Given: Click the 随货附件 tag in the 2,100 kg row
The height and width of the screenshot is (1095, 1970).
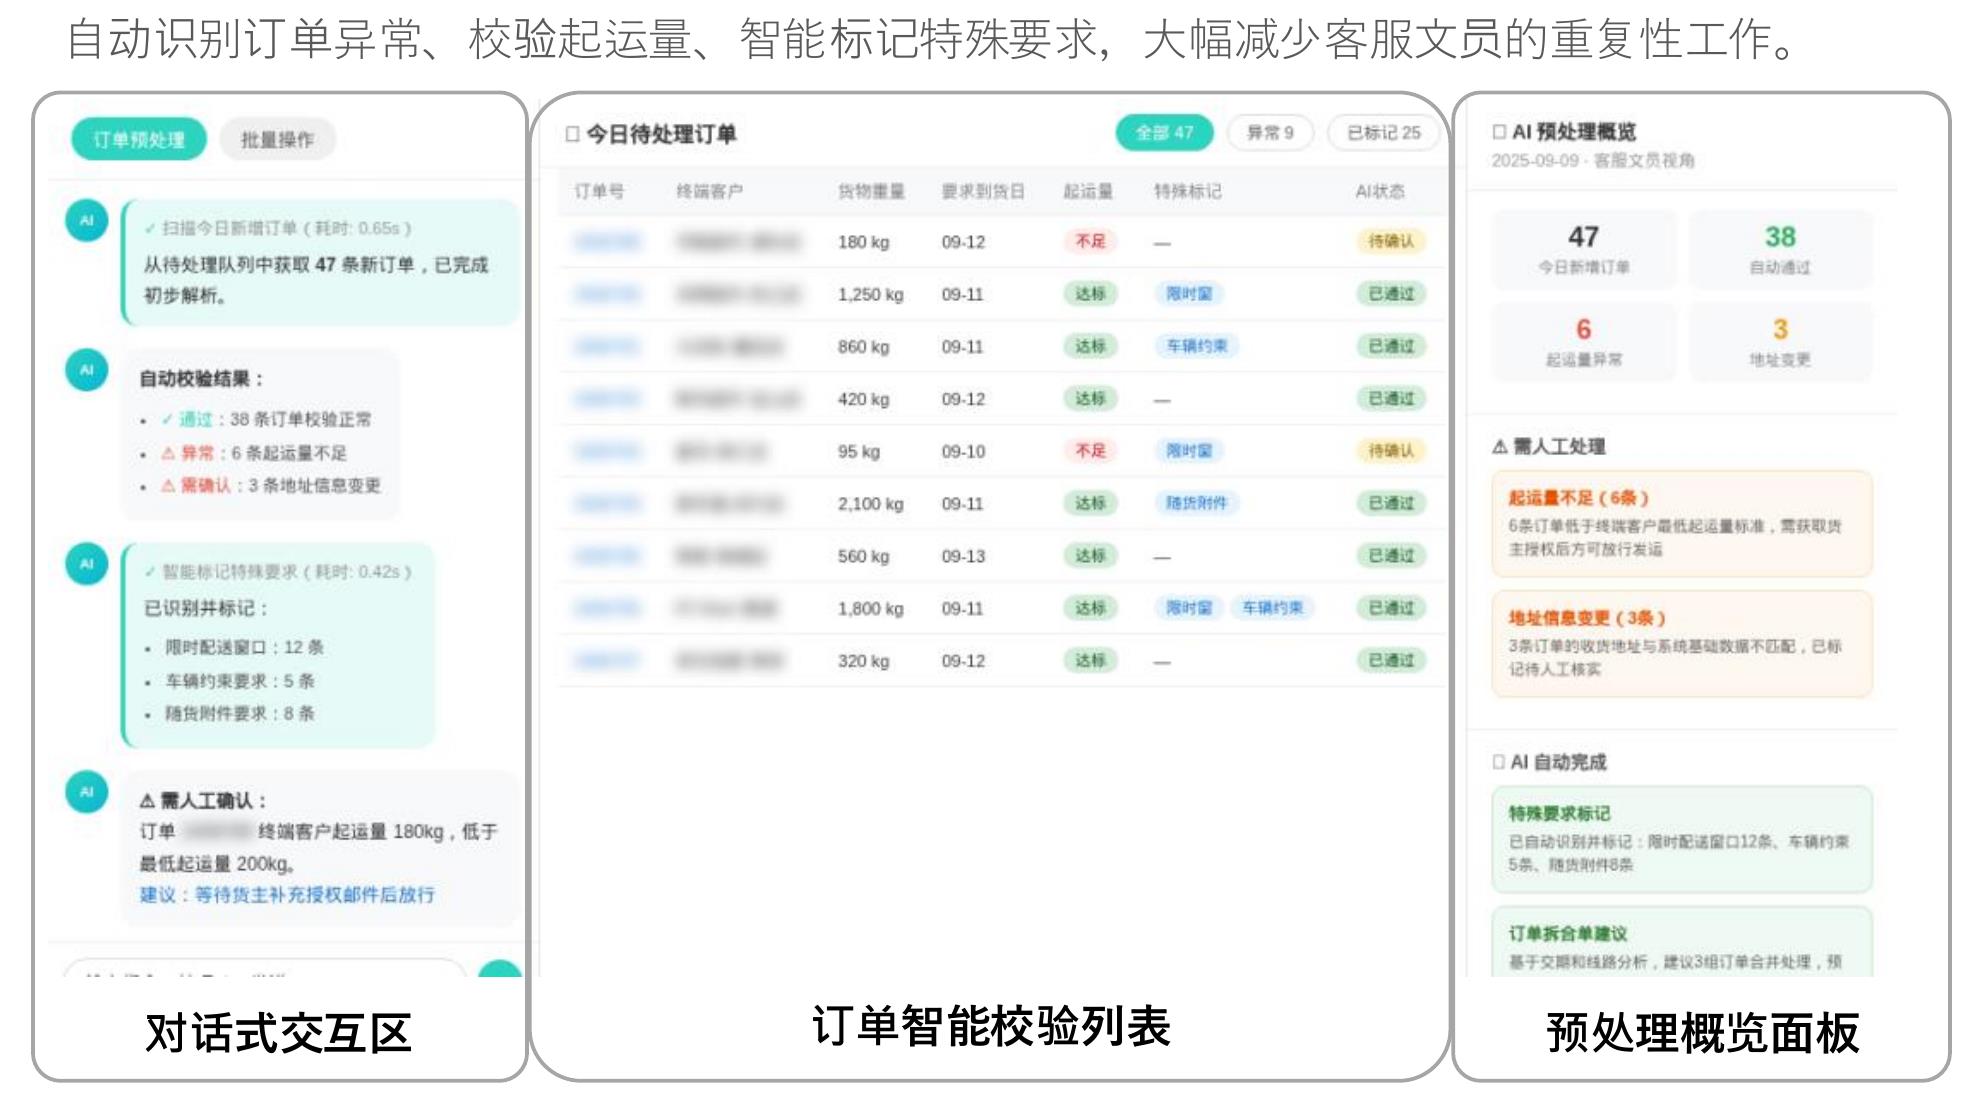Looking at the screenshot, I should 1197,503.
